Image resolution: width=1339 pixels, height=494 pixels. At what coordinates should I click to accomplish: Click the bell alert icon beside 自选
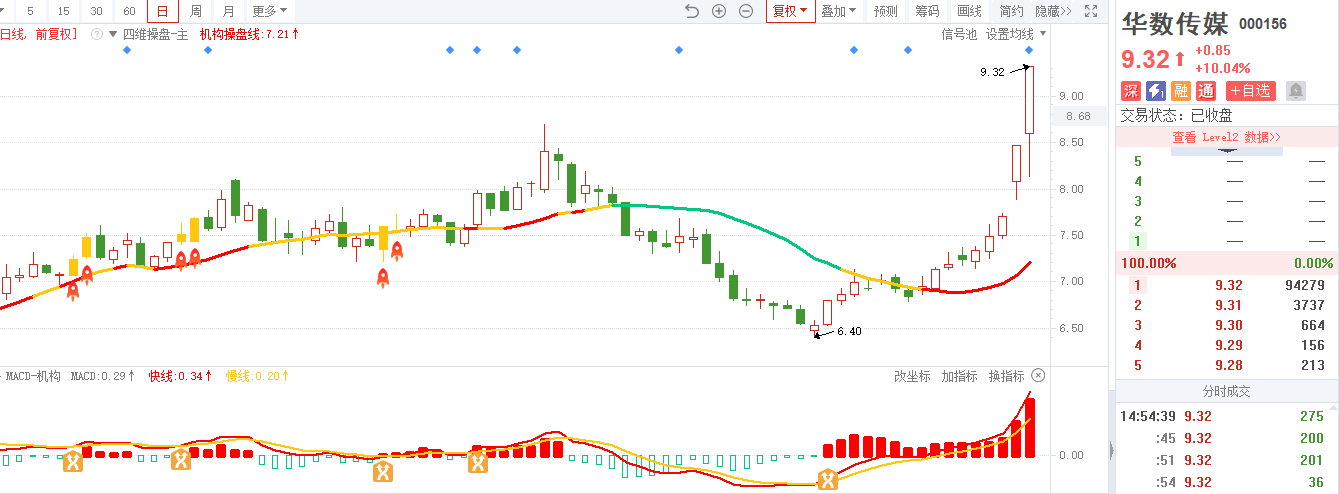(1296, 91)
